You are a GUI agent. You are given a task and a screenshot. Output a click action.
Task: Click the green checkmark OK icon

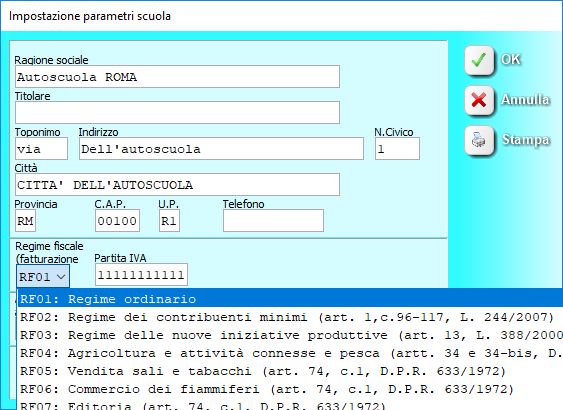point(479,60)
